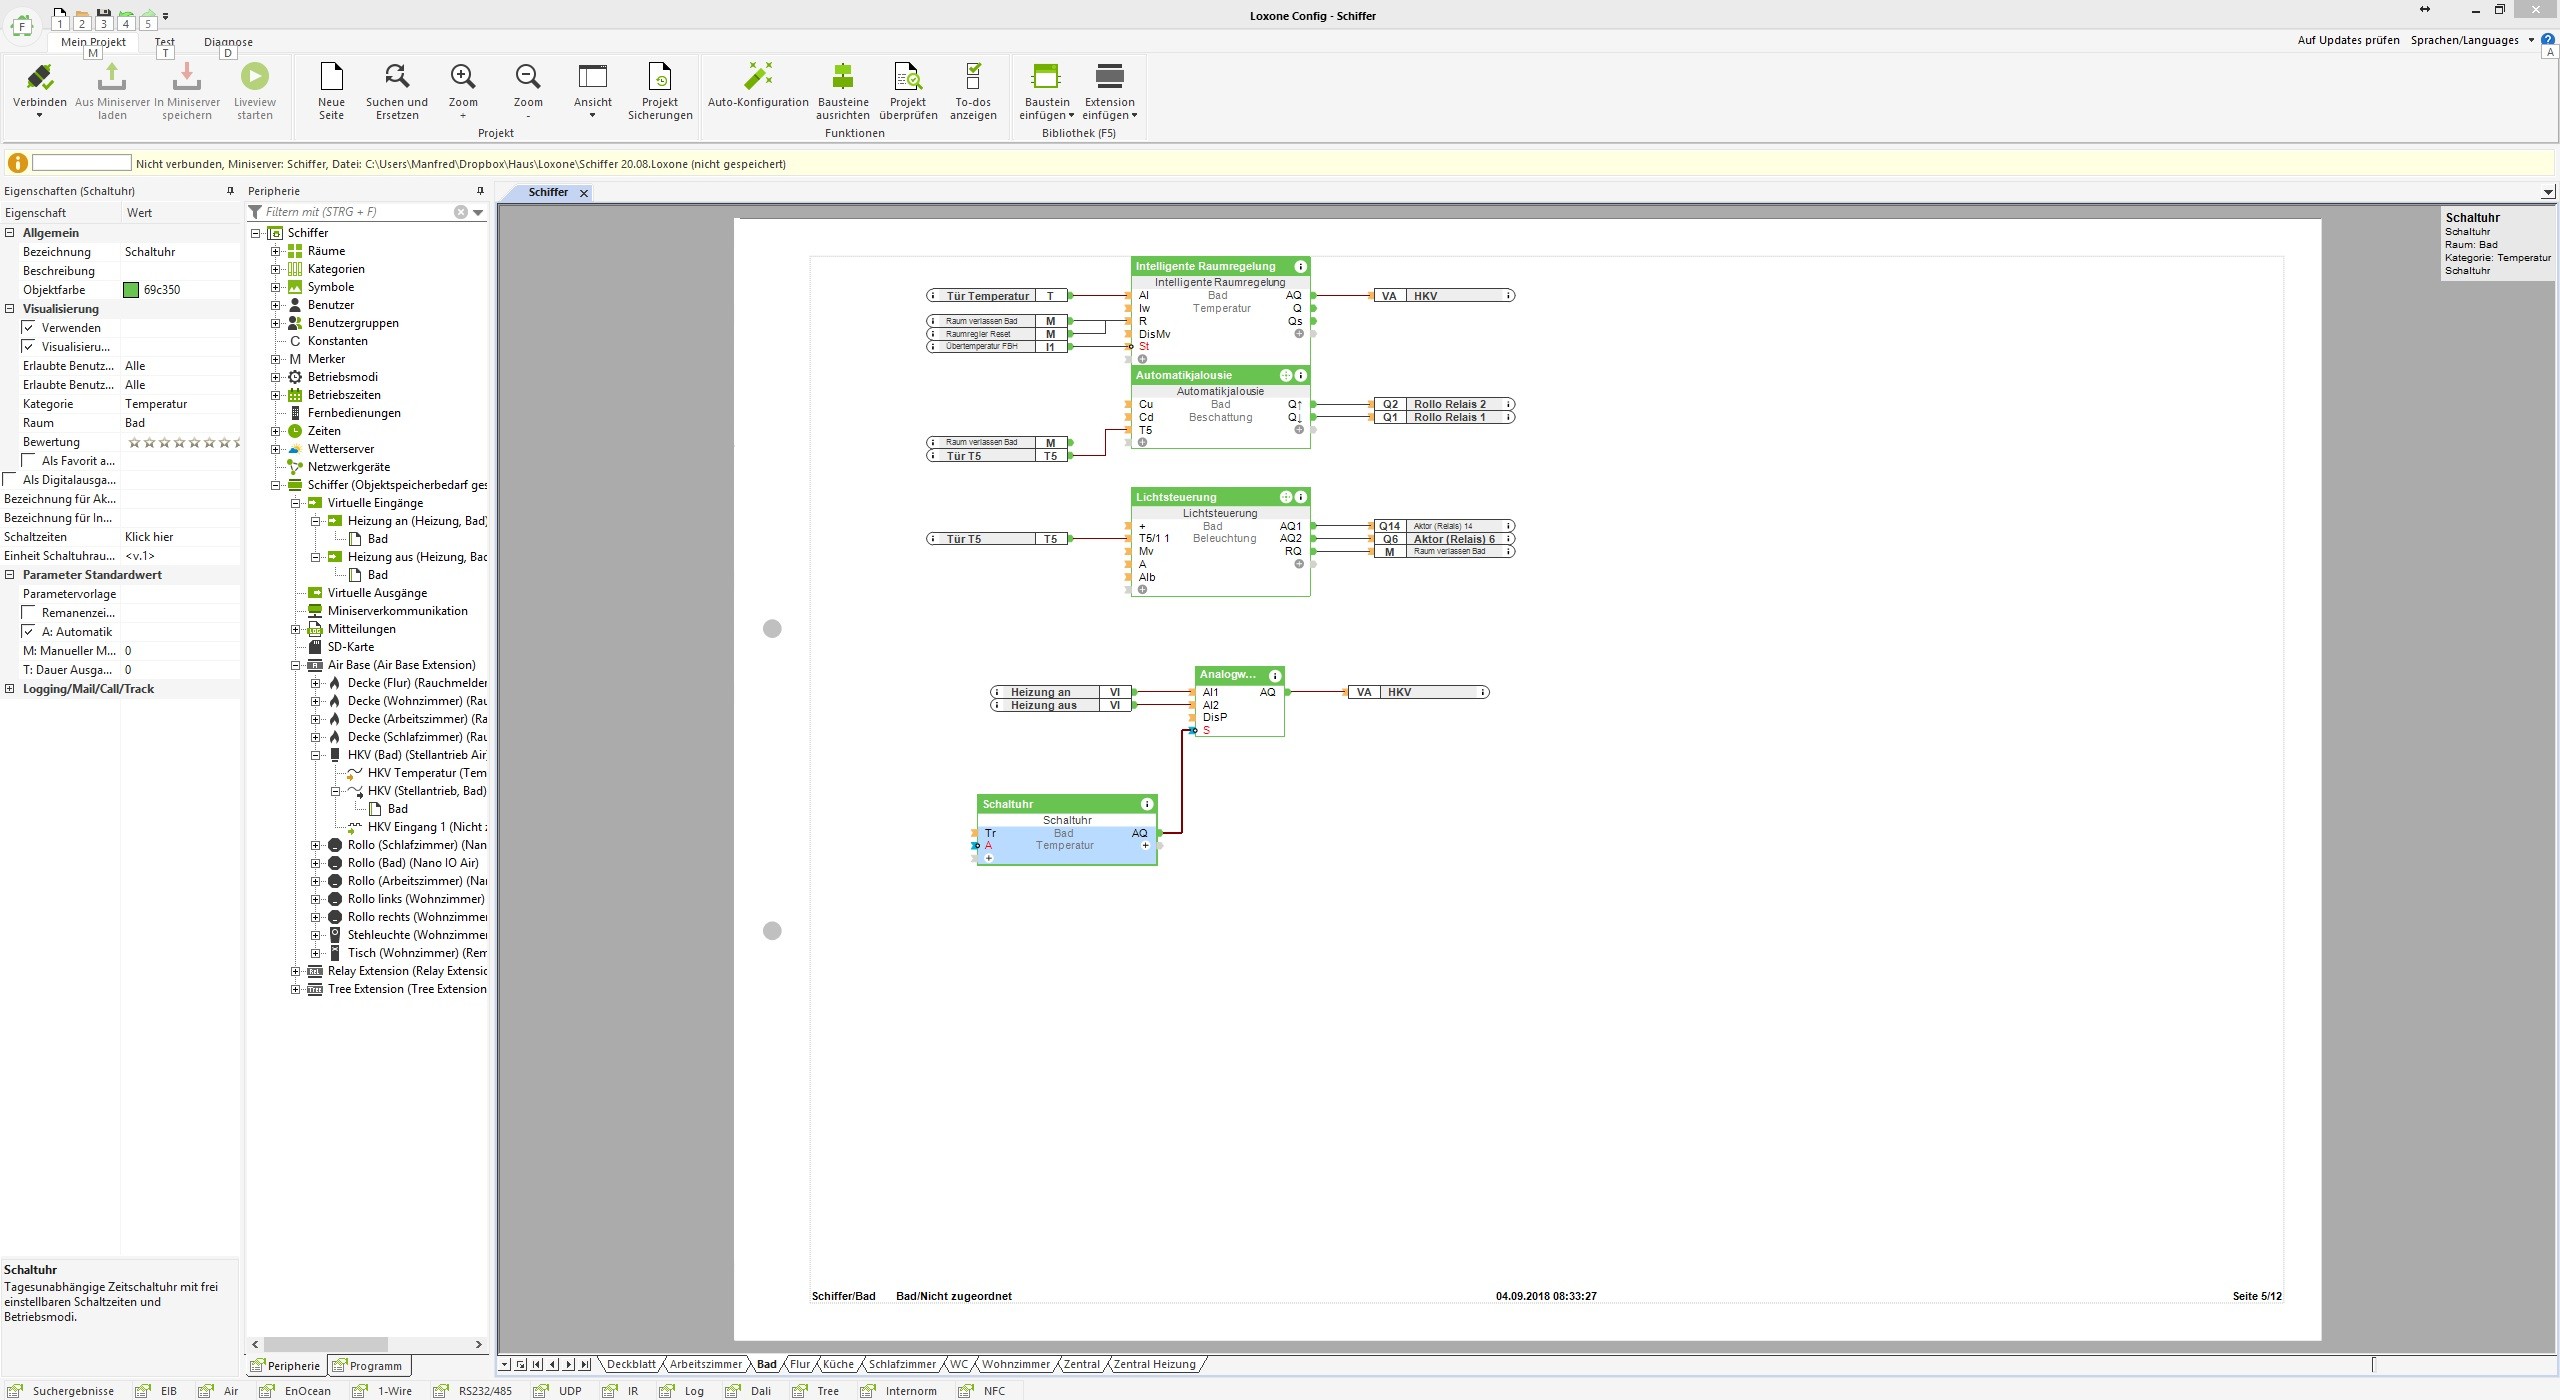Click Auf Updates prüfen link
Viewport: 2560px width, 1400px height.
pos(2347,40)
